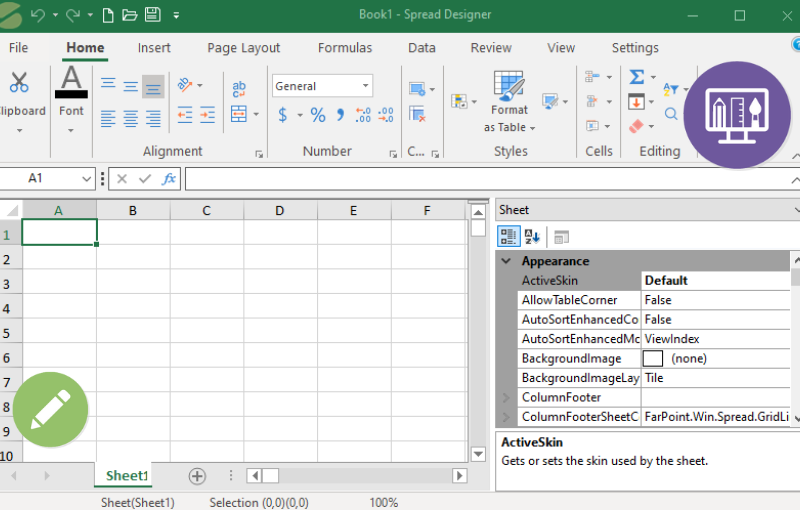800x510 pixels.
Task: Open the Formulas ribbon tab
Action: (345, 48)
